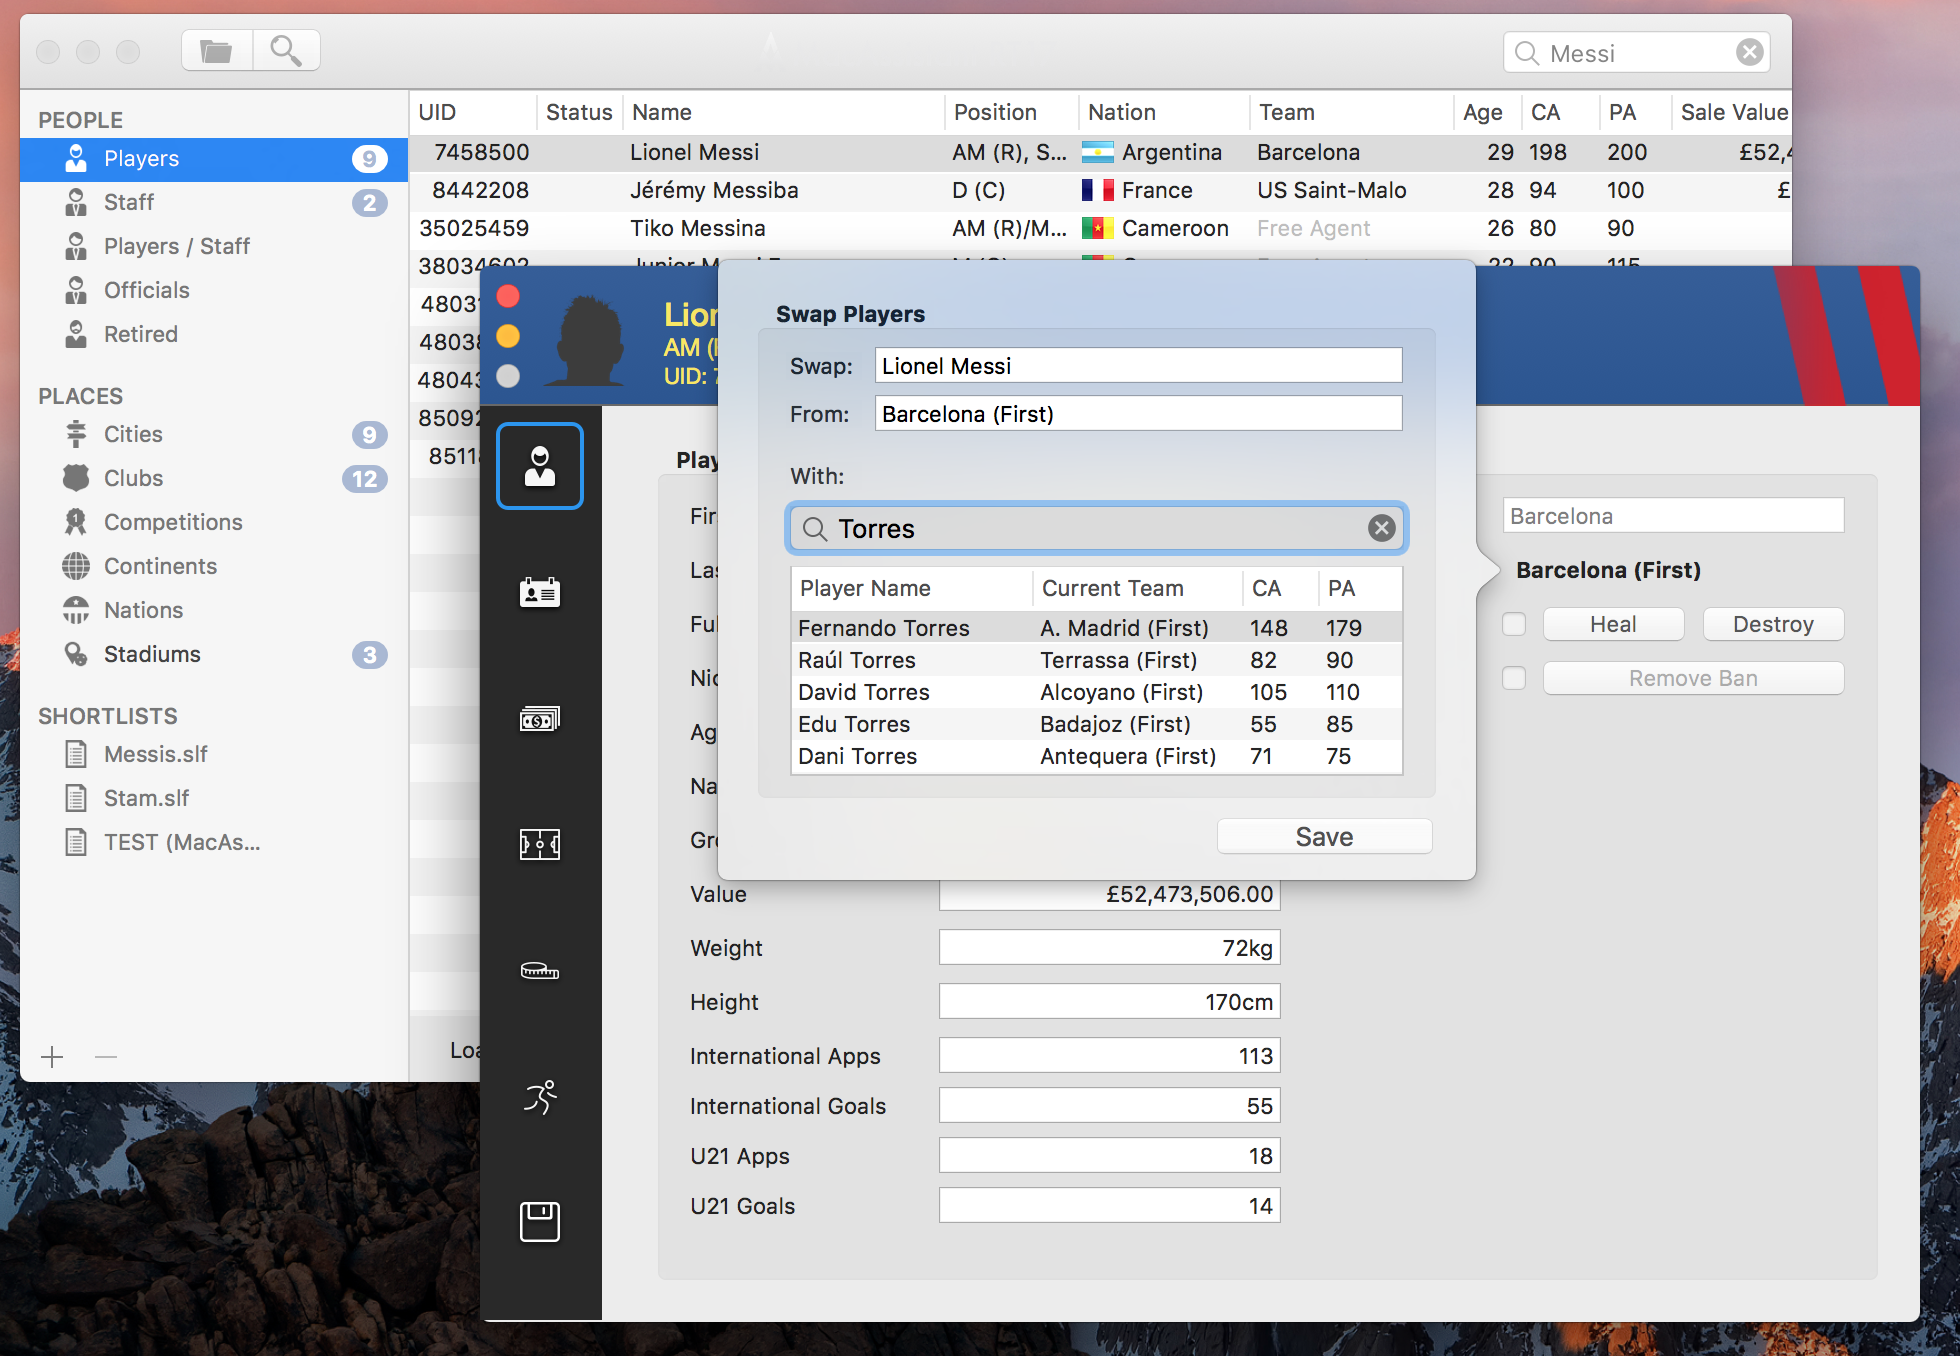The image size is (1960, 1356).
Task: Open Clubs under Places
Action: (x=214, y=479)
